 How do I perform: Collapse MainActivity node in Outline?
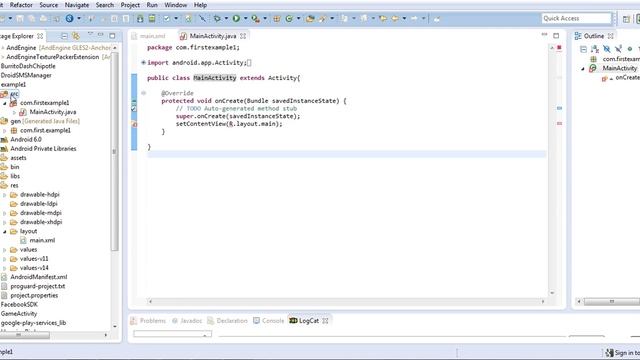coord(583,69)
